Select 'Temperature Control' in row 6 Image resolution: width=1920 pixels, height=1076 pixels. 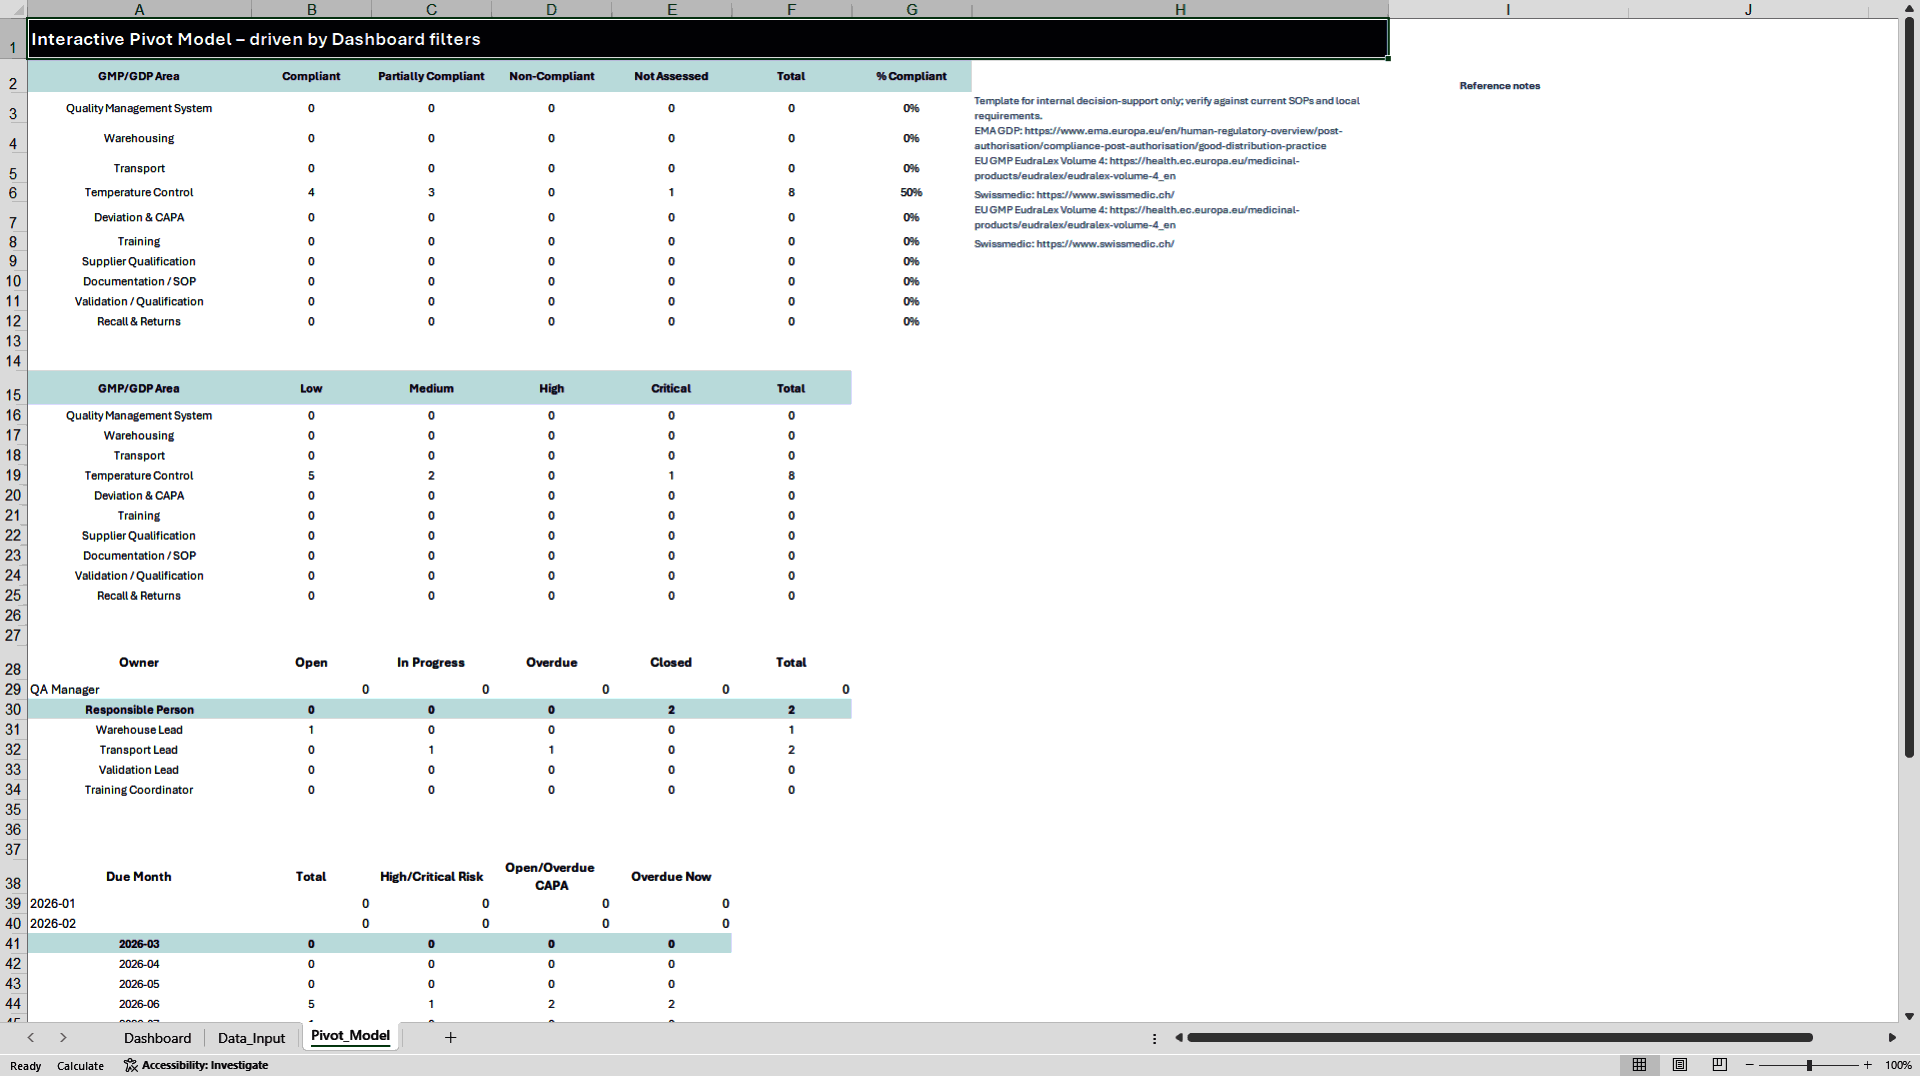139,192
